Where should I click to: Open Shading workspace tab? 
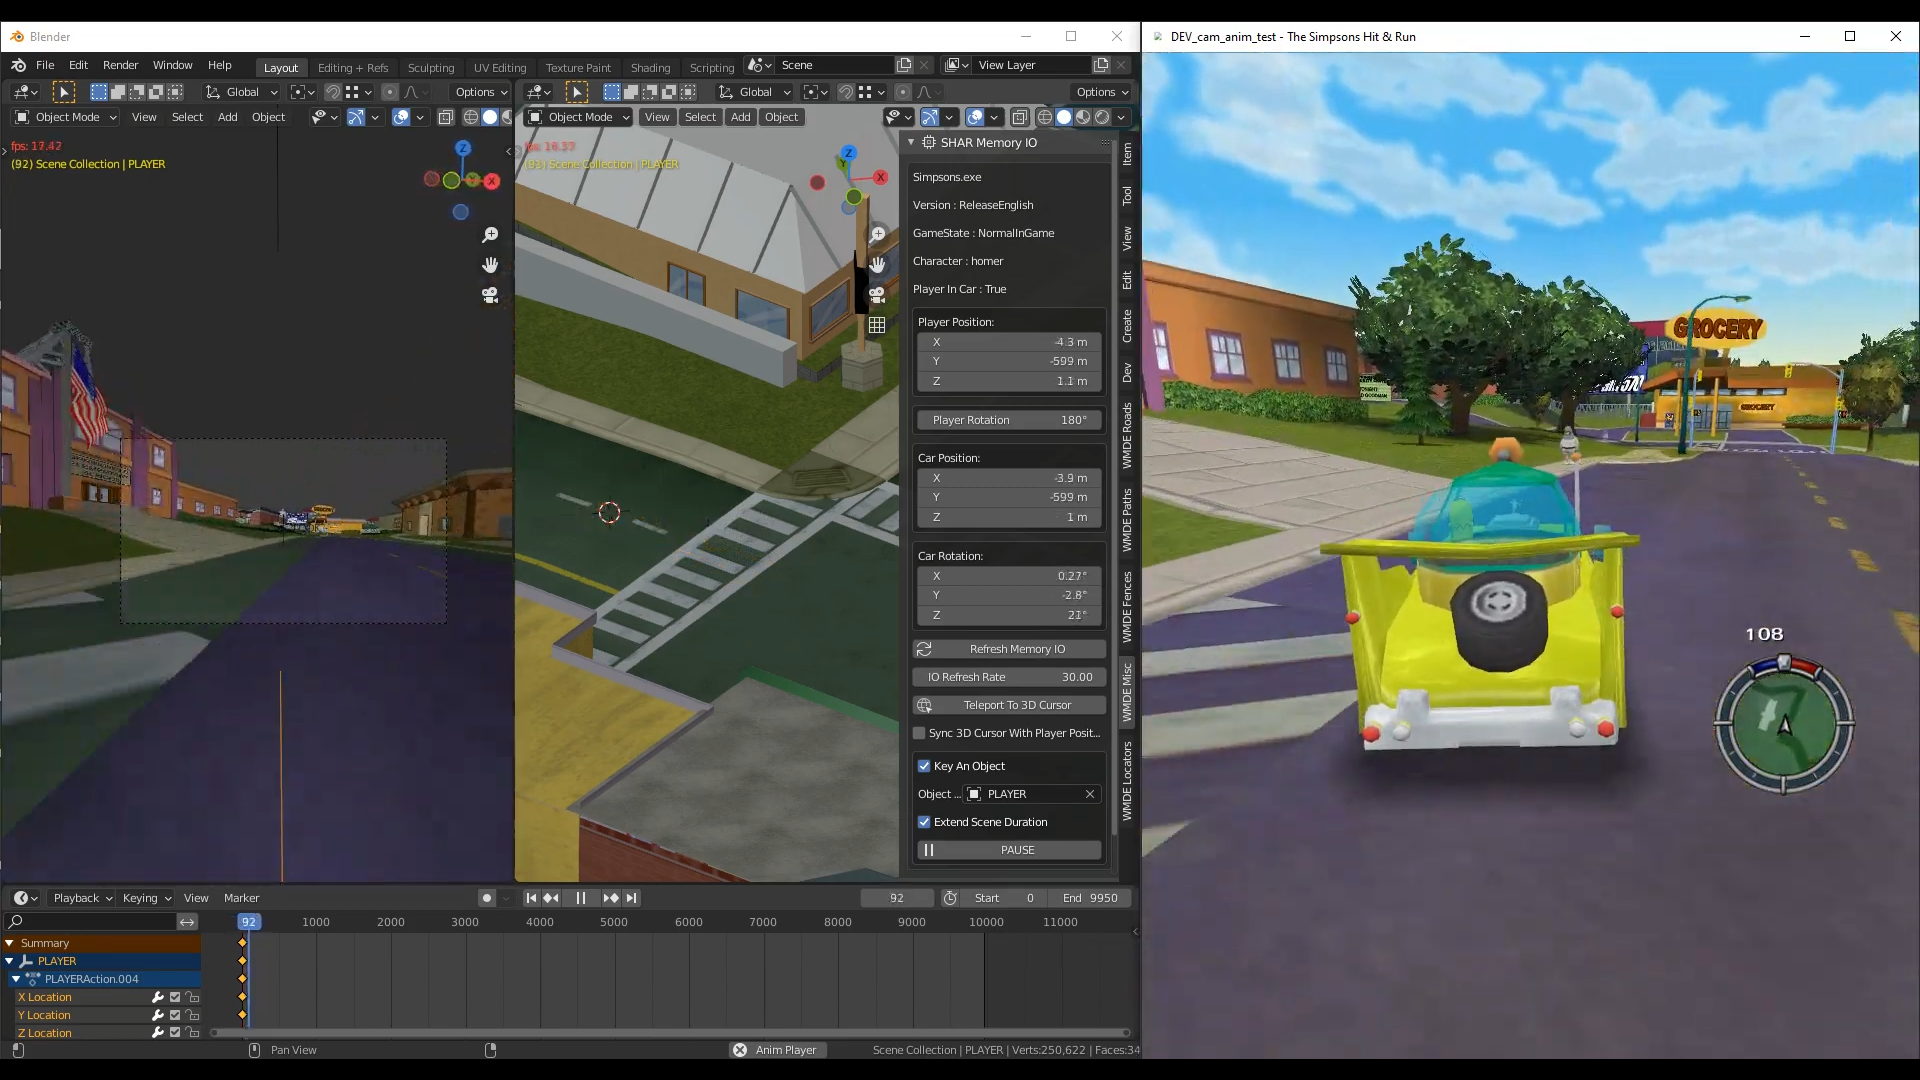click(650, 68)
